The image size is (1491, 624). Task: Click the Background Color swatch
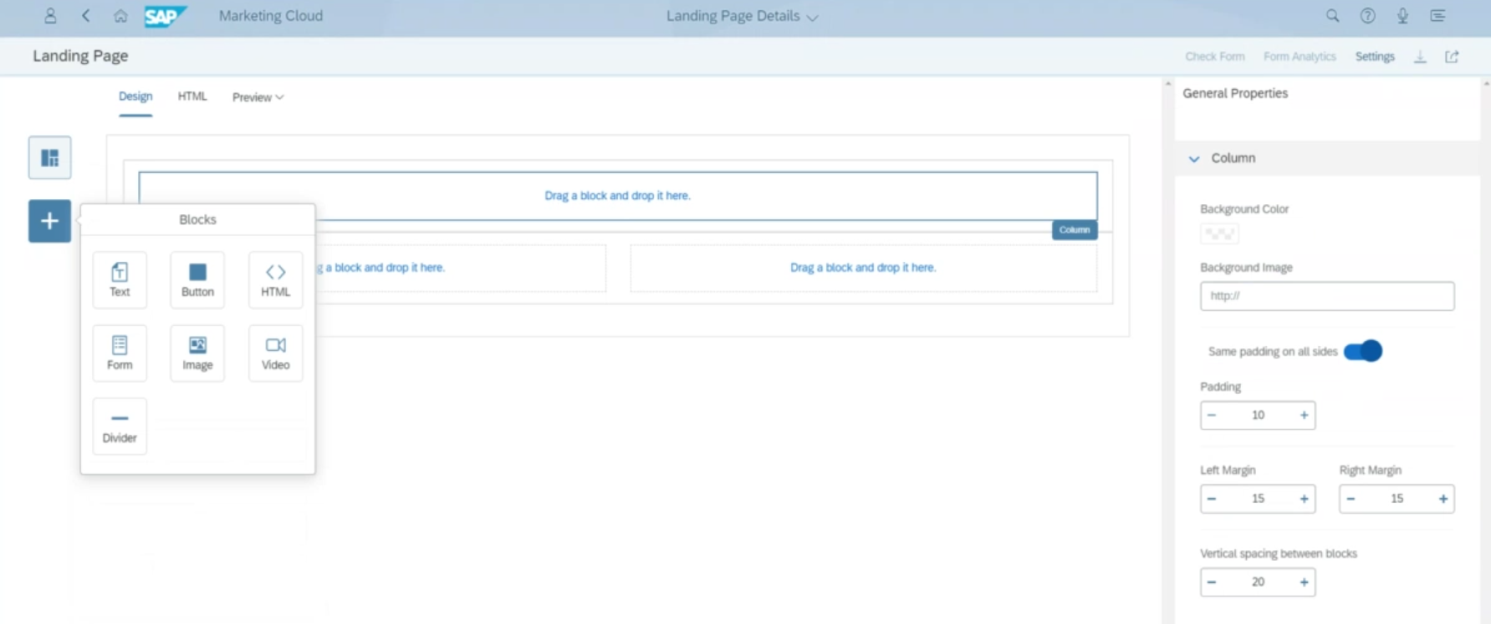1219,234
